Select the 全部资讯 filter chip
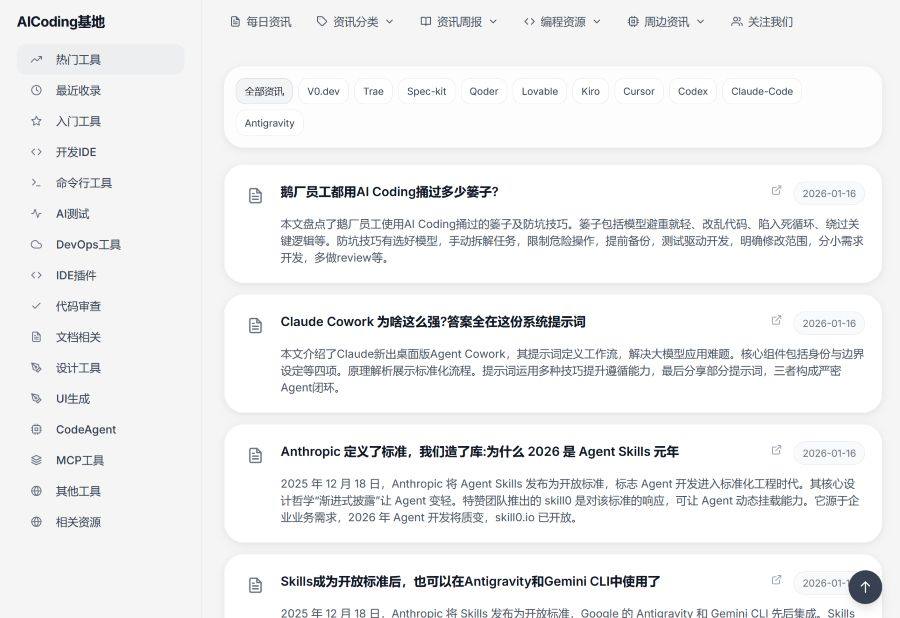Image resolution: width=900 pixels, height=618 pixels. [x=264, y=91]
